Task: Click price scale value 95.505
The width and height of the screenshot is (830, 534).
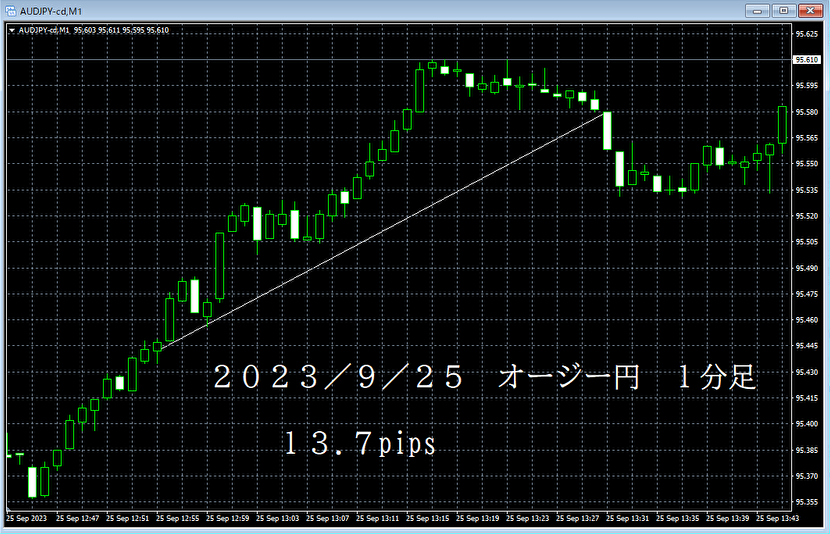Action: [807, 242]
